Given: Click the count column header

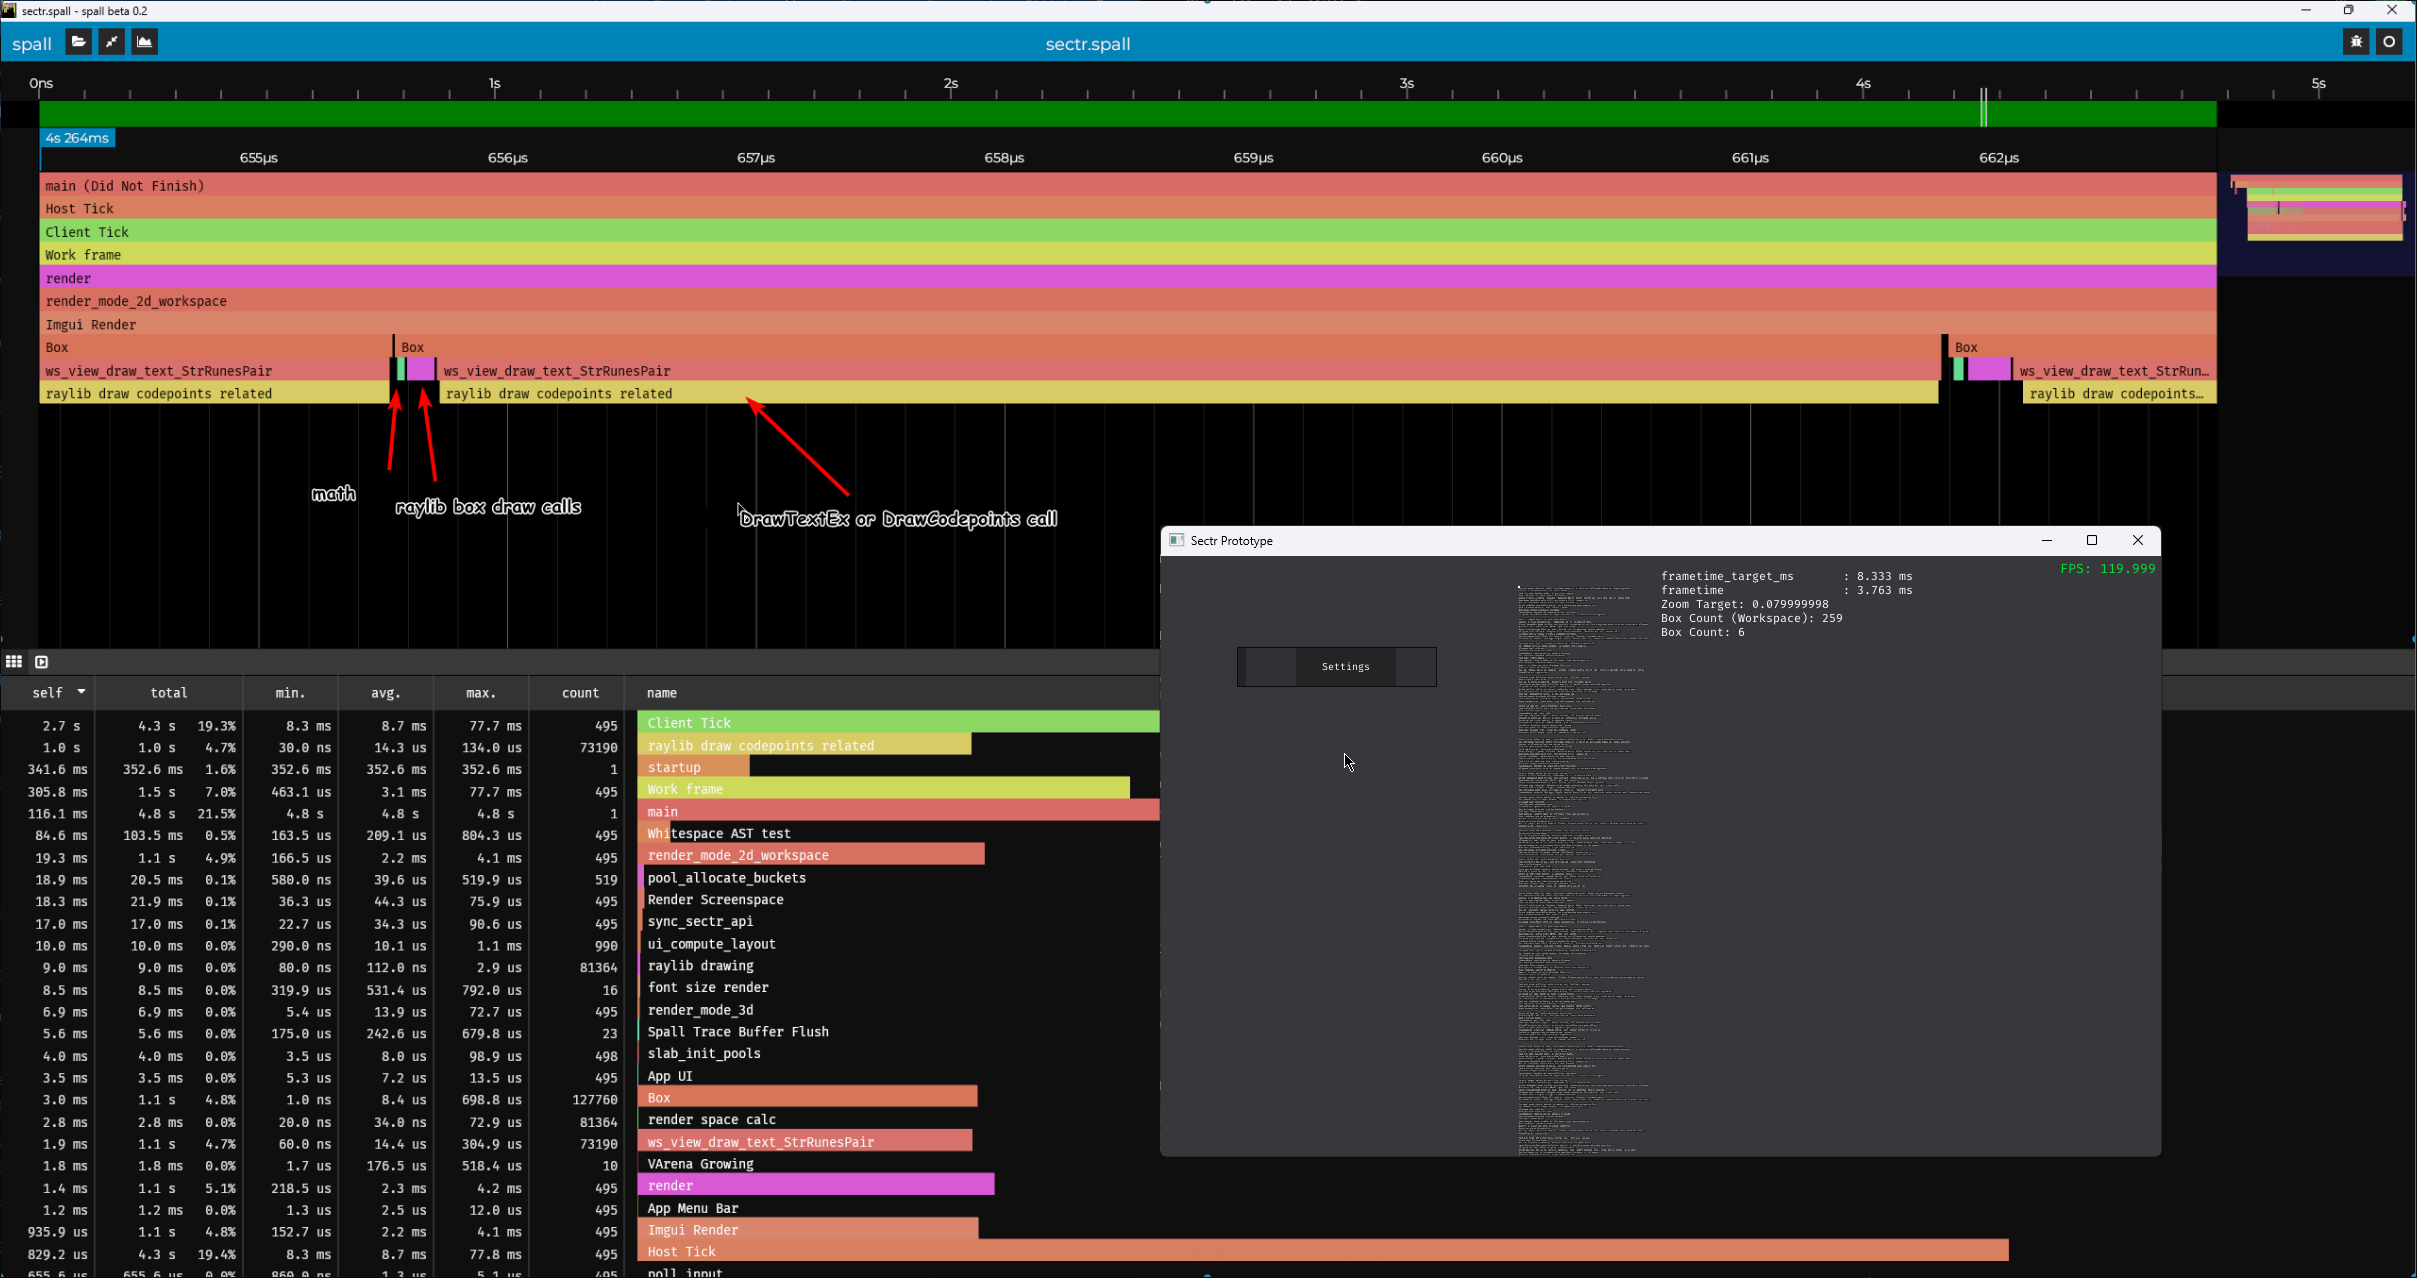Looking at the screenshot, I should pos(578,692).
